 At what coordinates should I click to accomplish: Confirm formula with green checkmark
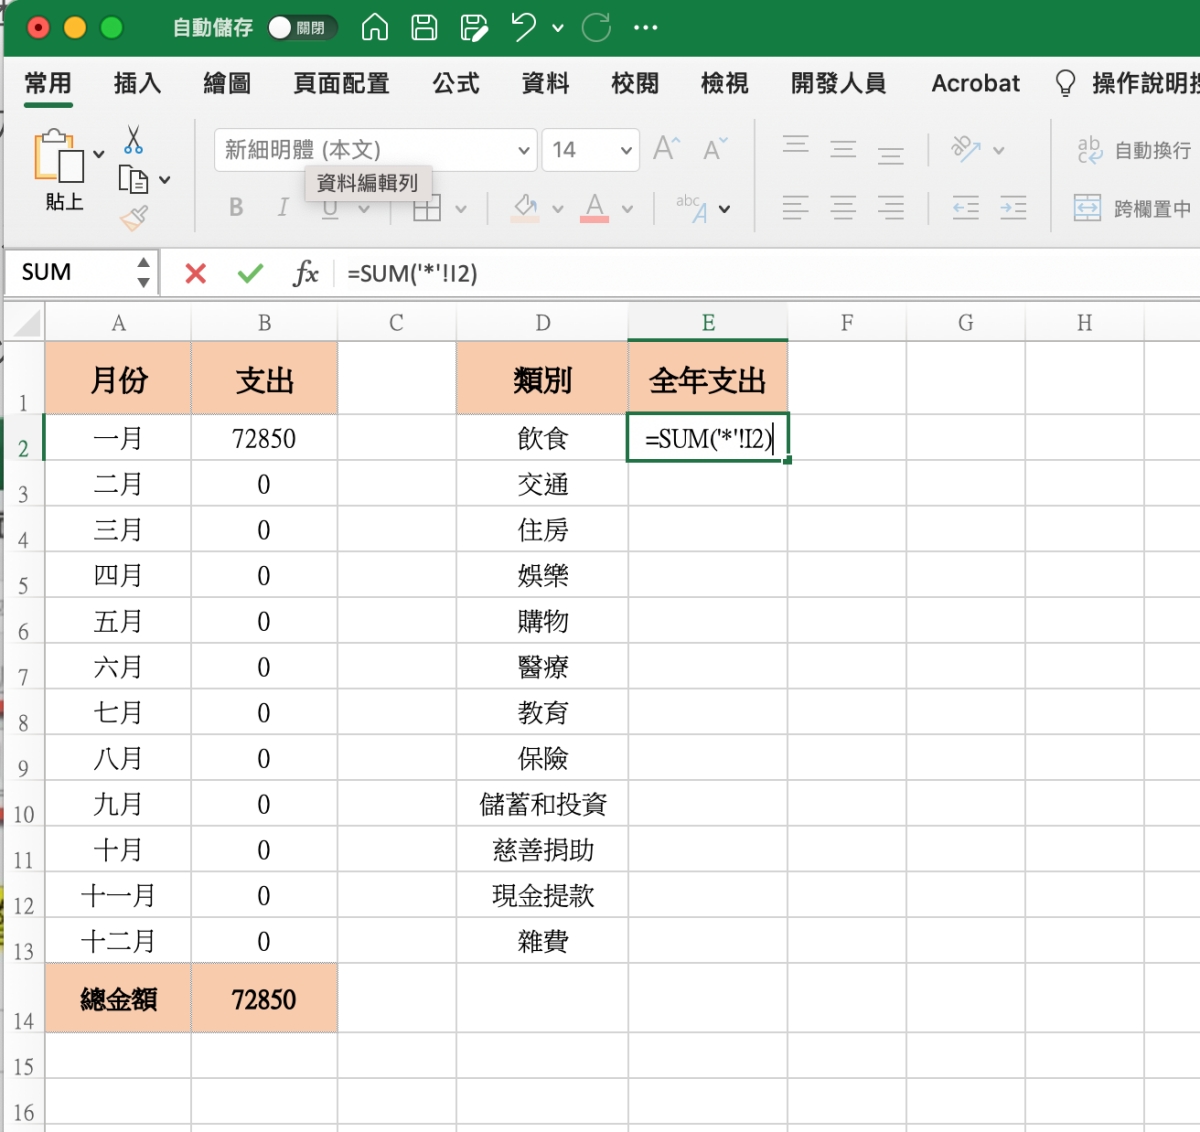click(x=250, y=273)
